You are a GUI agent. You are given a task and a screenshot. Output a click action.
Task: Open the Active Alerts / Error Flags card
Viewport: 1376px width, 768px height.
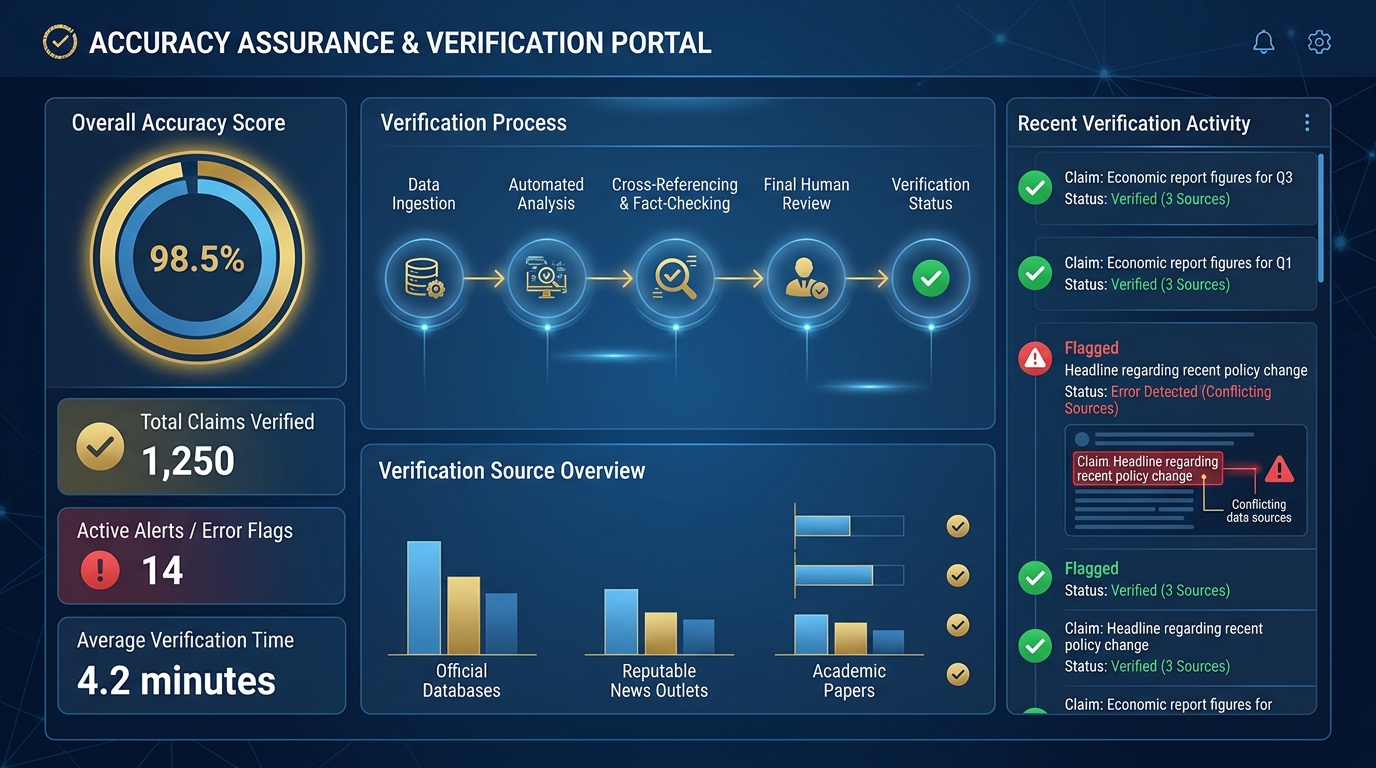201,556
